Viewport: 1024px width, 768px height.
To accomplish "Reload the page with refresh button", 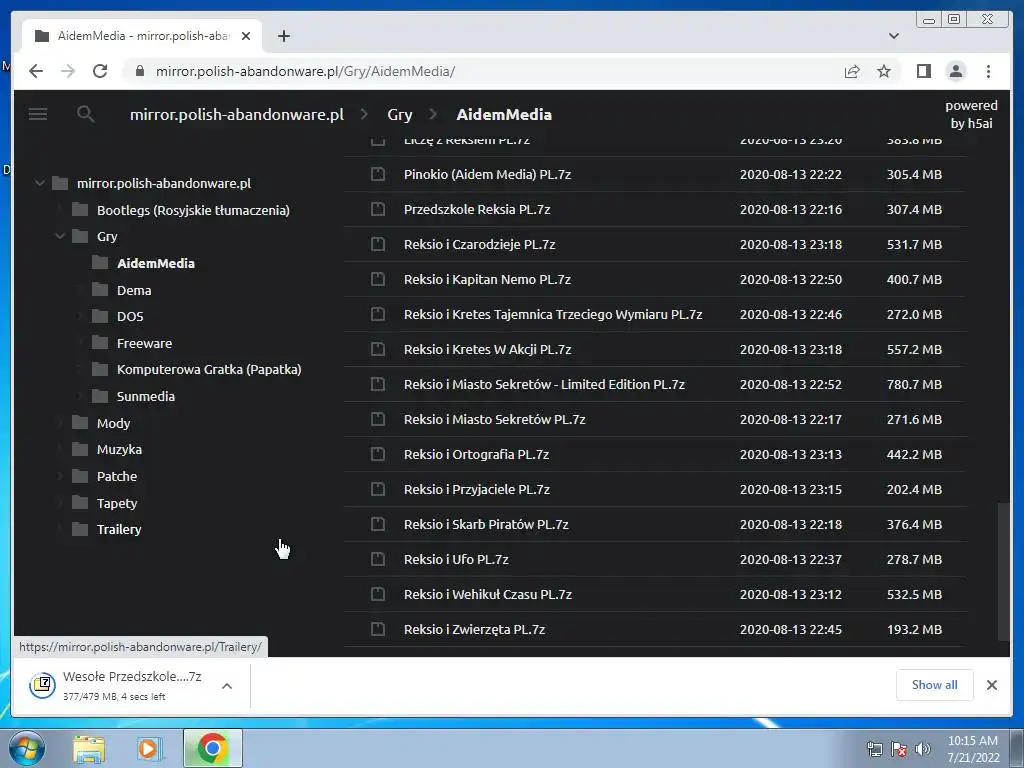I will click(x=100, y=71).
